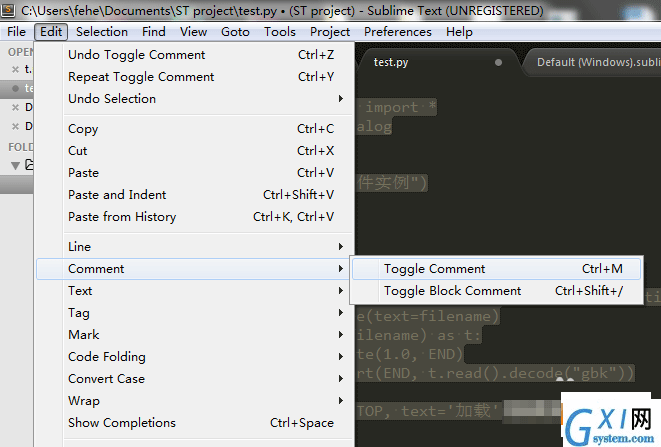Choose Show Completions
661x447 pixels.
point(194,422)
